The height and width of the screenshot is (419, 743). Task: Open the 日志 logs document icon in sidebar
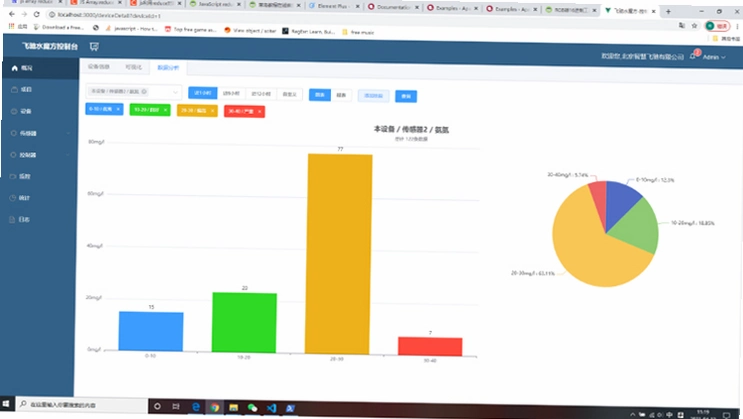click(x=12, y=219)
